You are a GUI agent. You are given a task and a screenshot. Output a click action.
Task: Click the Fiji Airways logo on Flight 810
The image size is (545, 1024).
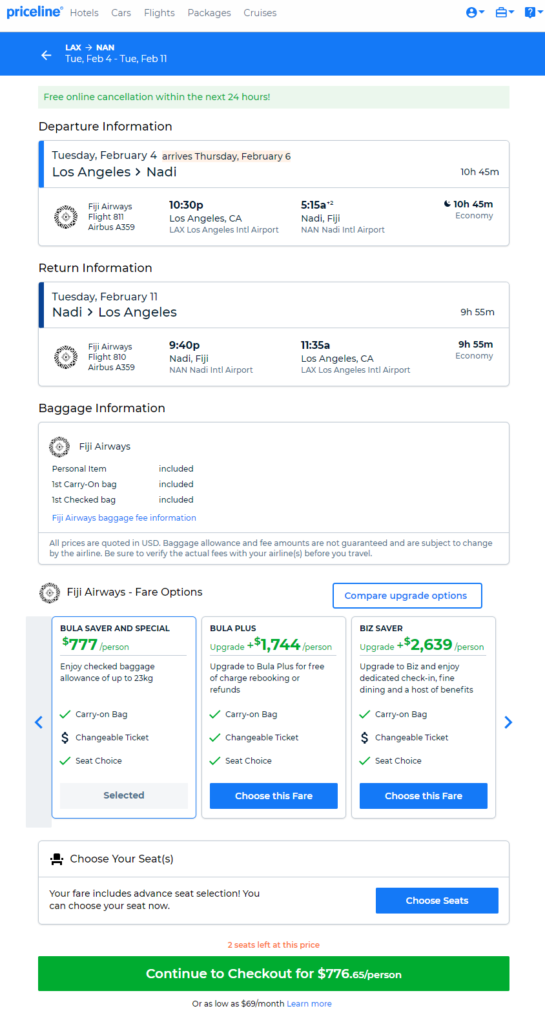pyautogui.click(x=66, y=357)
